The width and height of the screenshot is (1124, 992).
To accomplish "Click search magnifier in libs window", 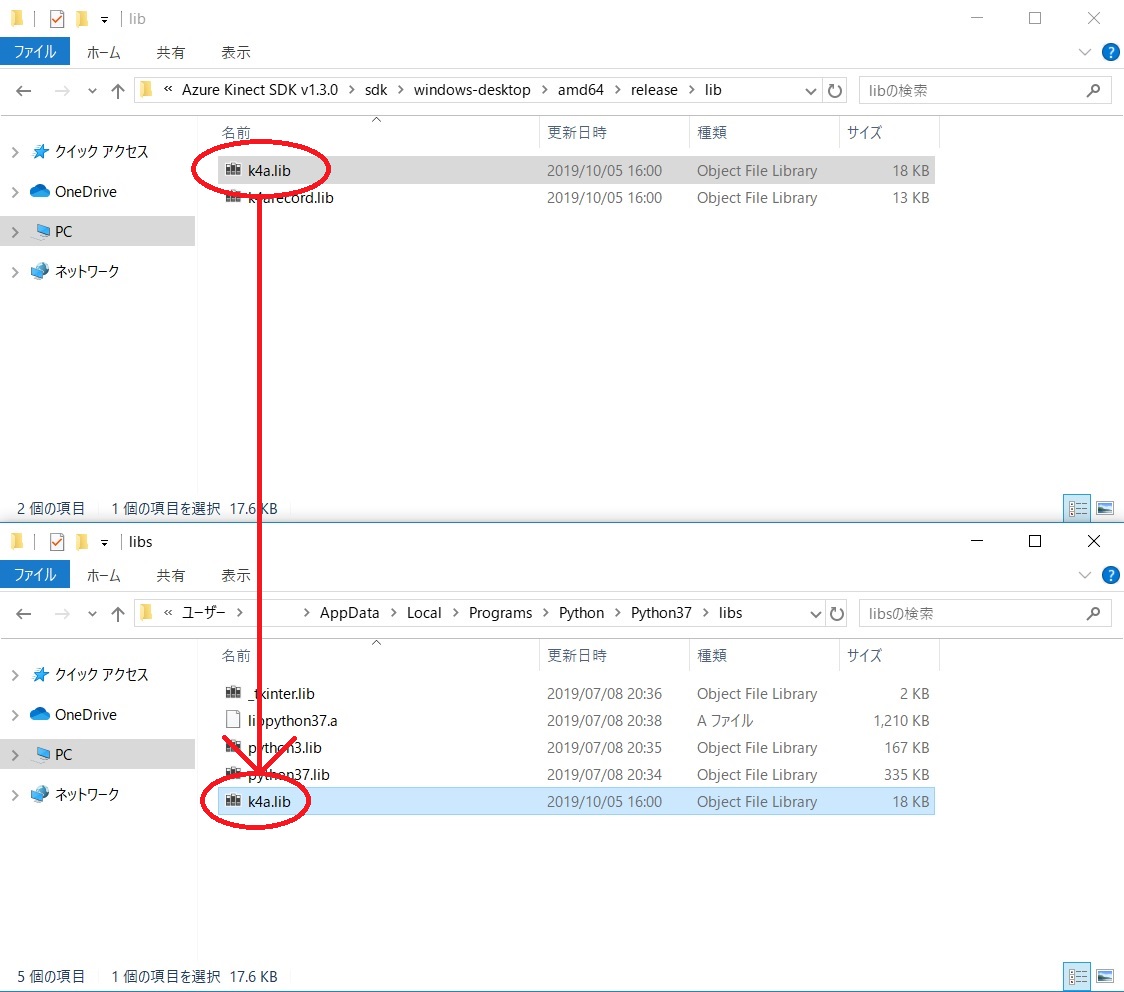I will pyautogui.click(x=1093, y=614).
